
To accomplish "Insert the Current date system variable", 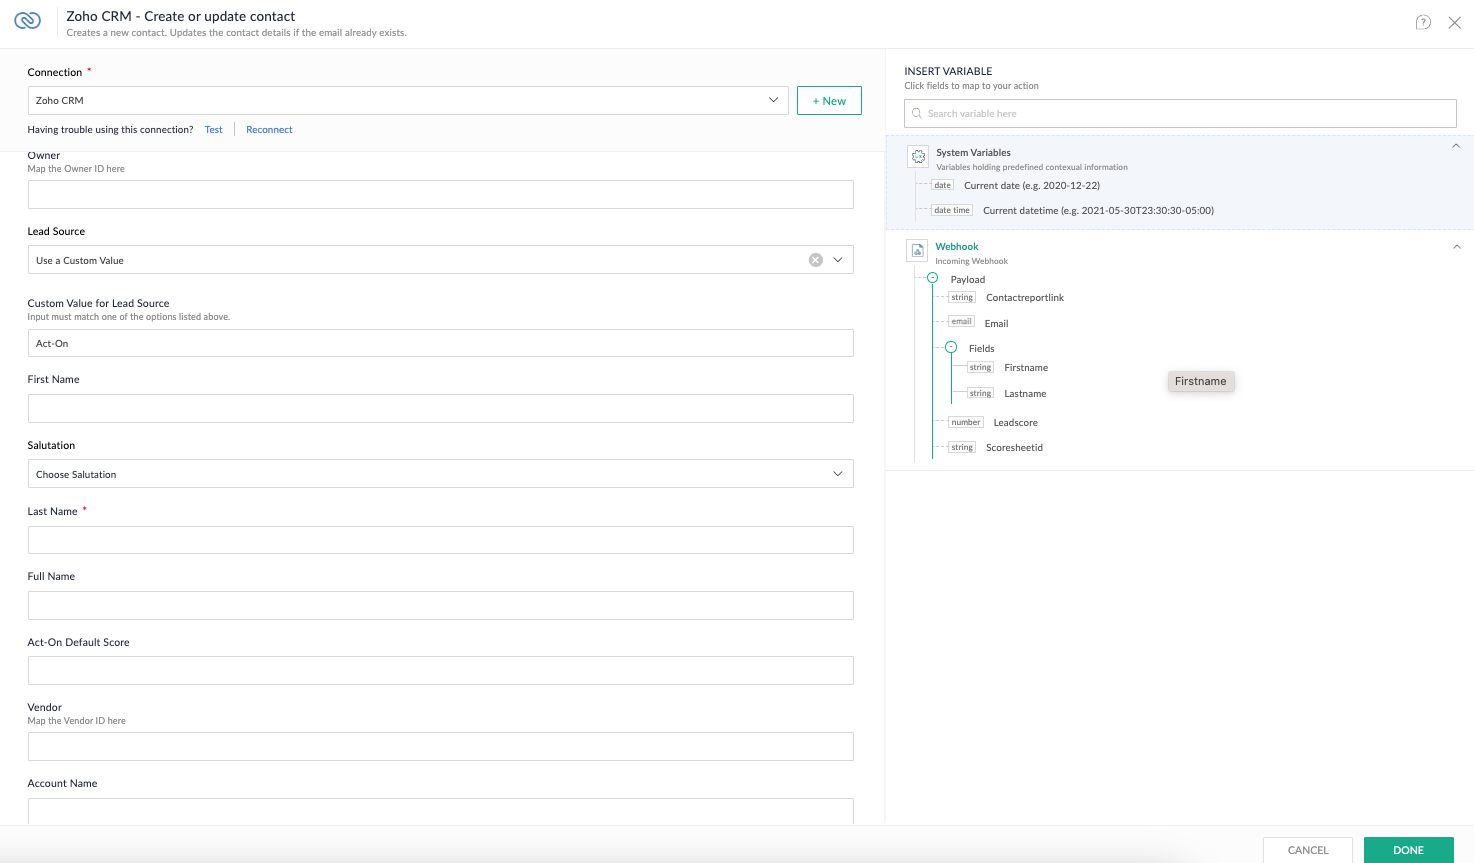I will pos(1031,186).
